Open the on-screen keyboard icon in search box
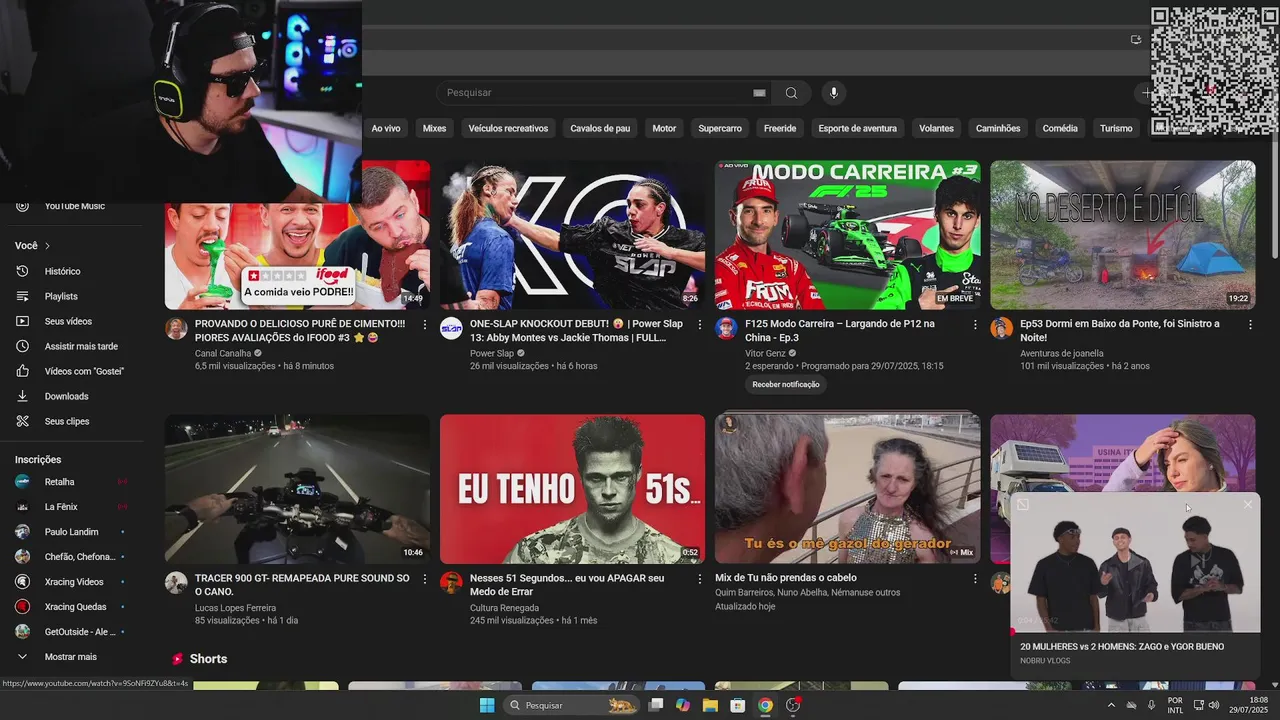Image resolution: width=1280 pixels, height=720 pixels. [x=759, y=93]
